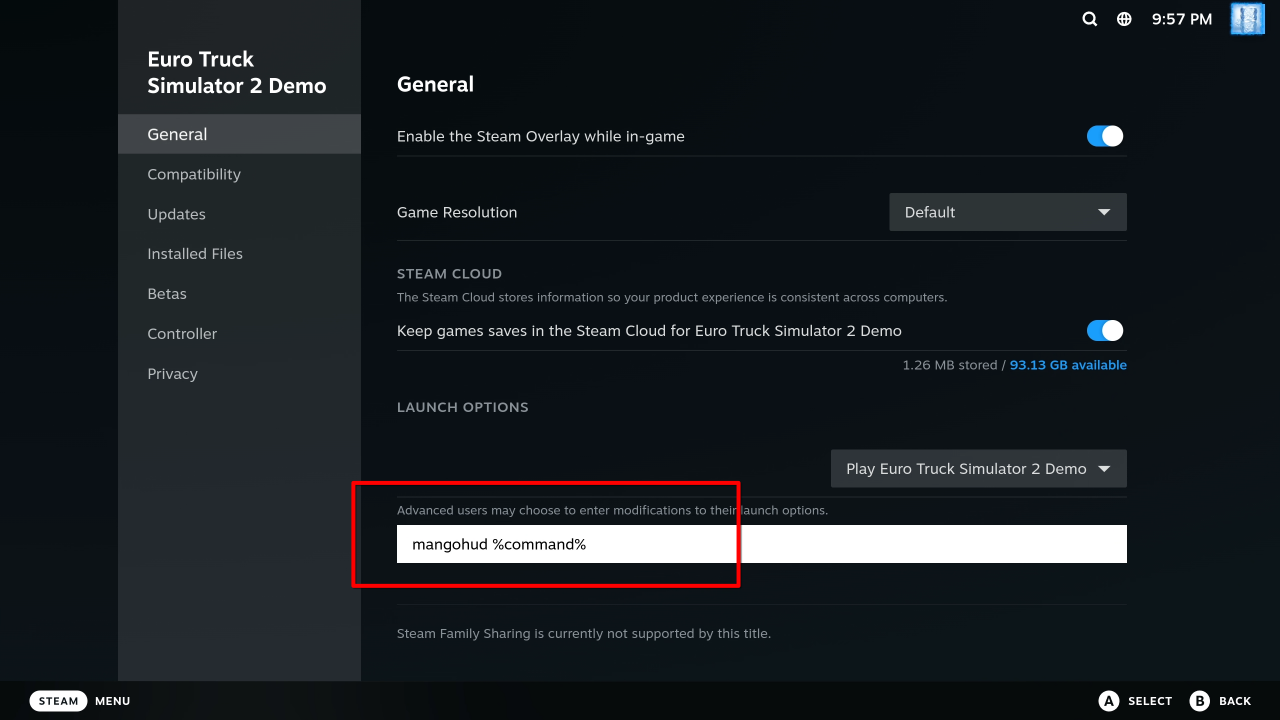This screenshot has height=720, width=1280.
Task: Toggle Enable the Steam Overlay switch
Action: 1105,136
